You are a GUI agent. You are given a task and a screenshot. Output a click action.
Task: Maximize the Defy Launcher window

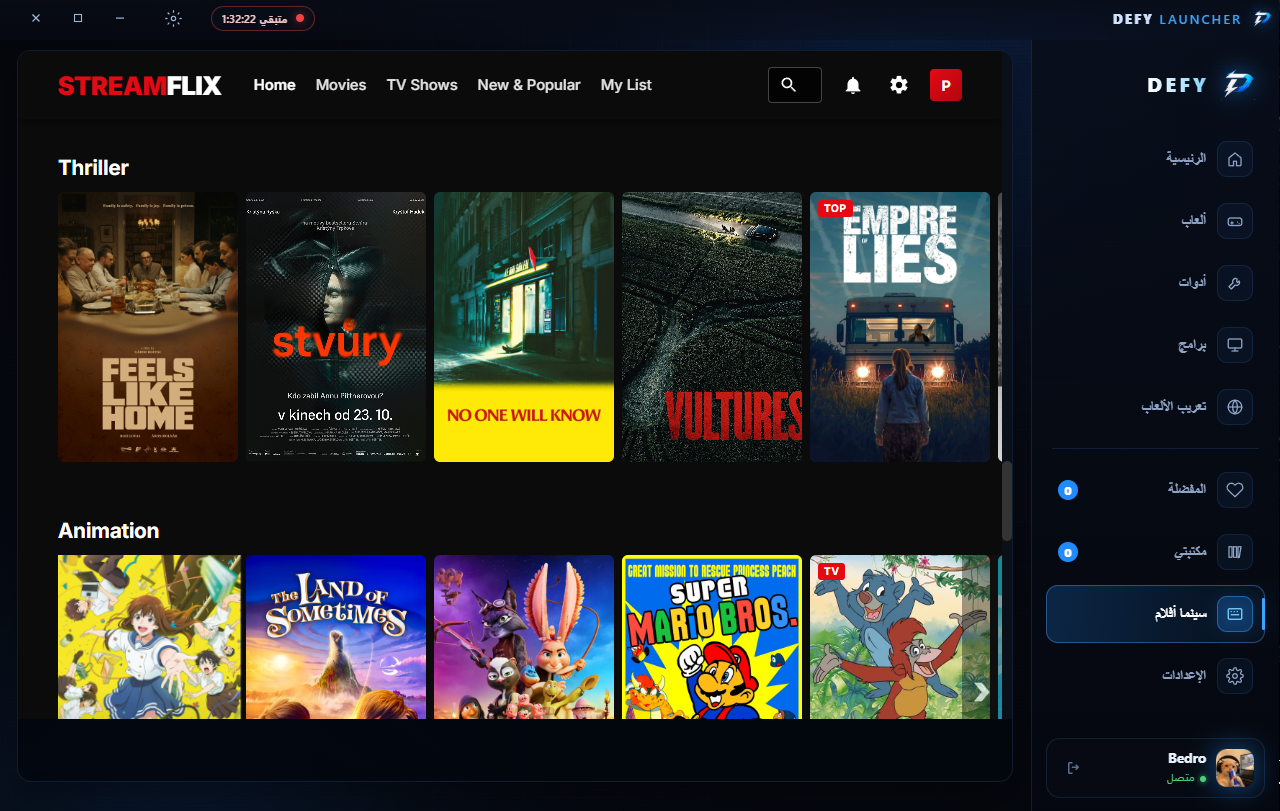78,19
